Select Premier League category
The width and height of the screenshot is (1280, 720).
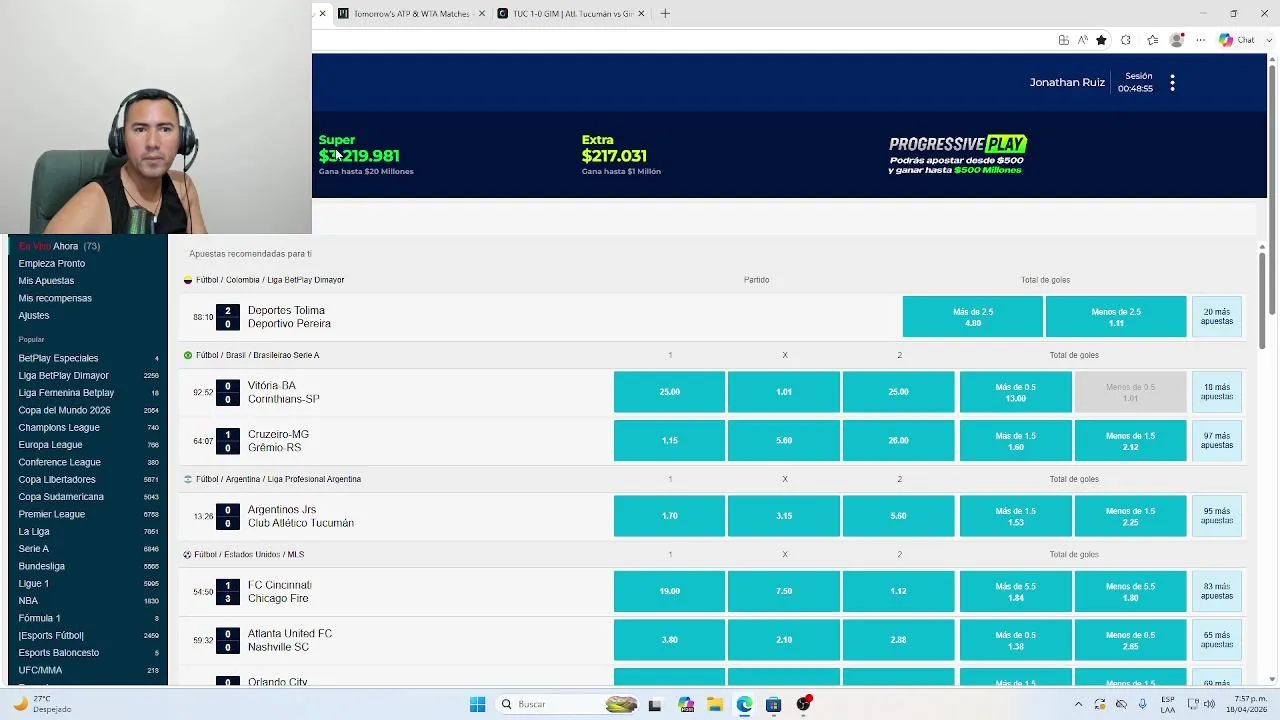[88, 514]
